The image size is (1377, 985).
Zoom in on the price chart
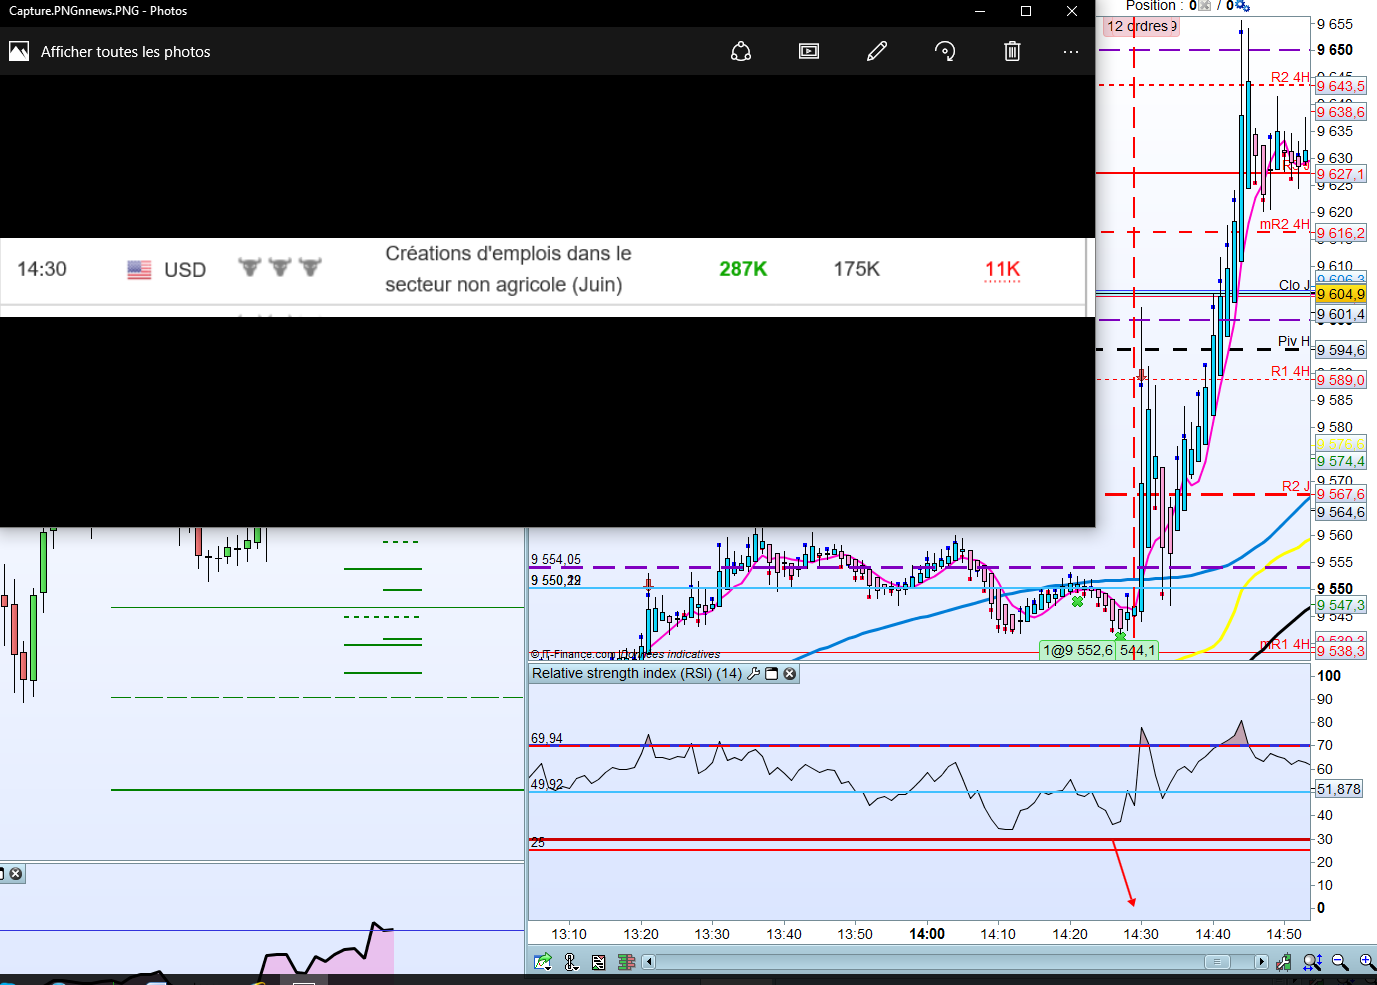click(1367, 962)
